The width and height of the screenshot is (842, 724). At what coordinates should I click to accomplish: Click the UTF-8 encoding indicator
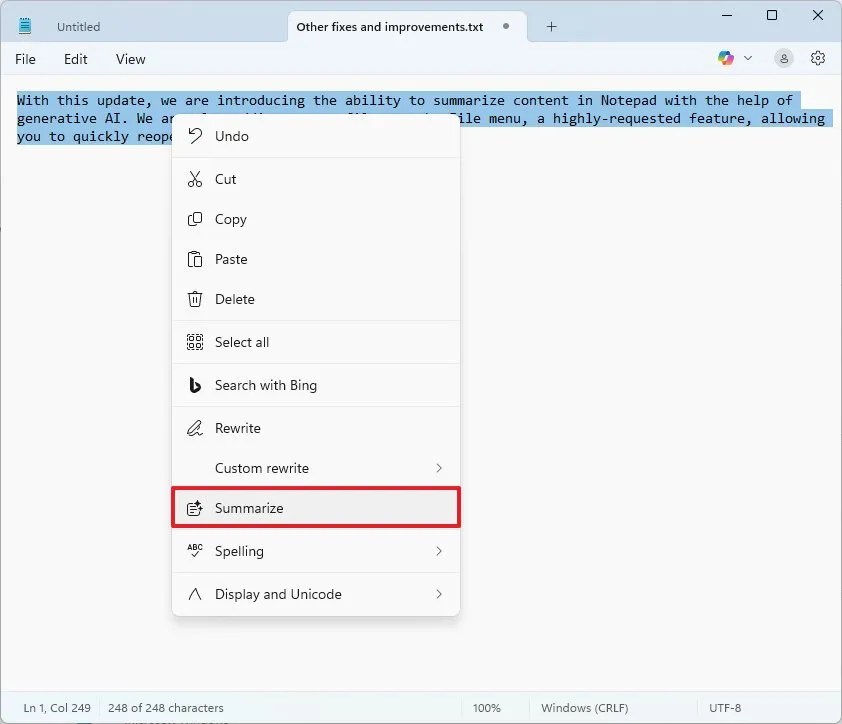(725, 707)
